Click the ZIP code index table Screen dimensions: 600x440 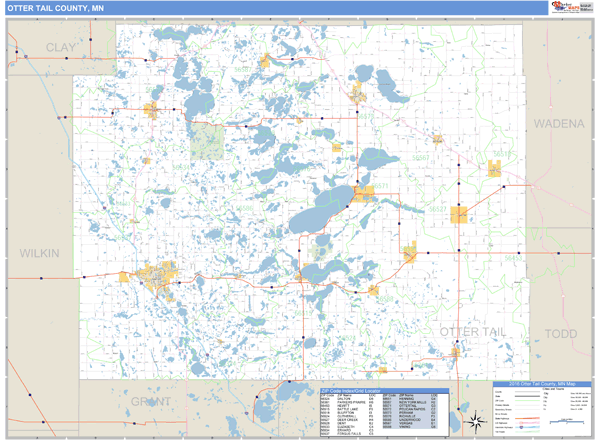pos(381,414)
